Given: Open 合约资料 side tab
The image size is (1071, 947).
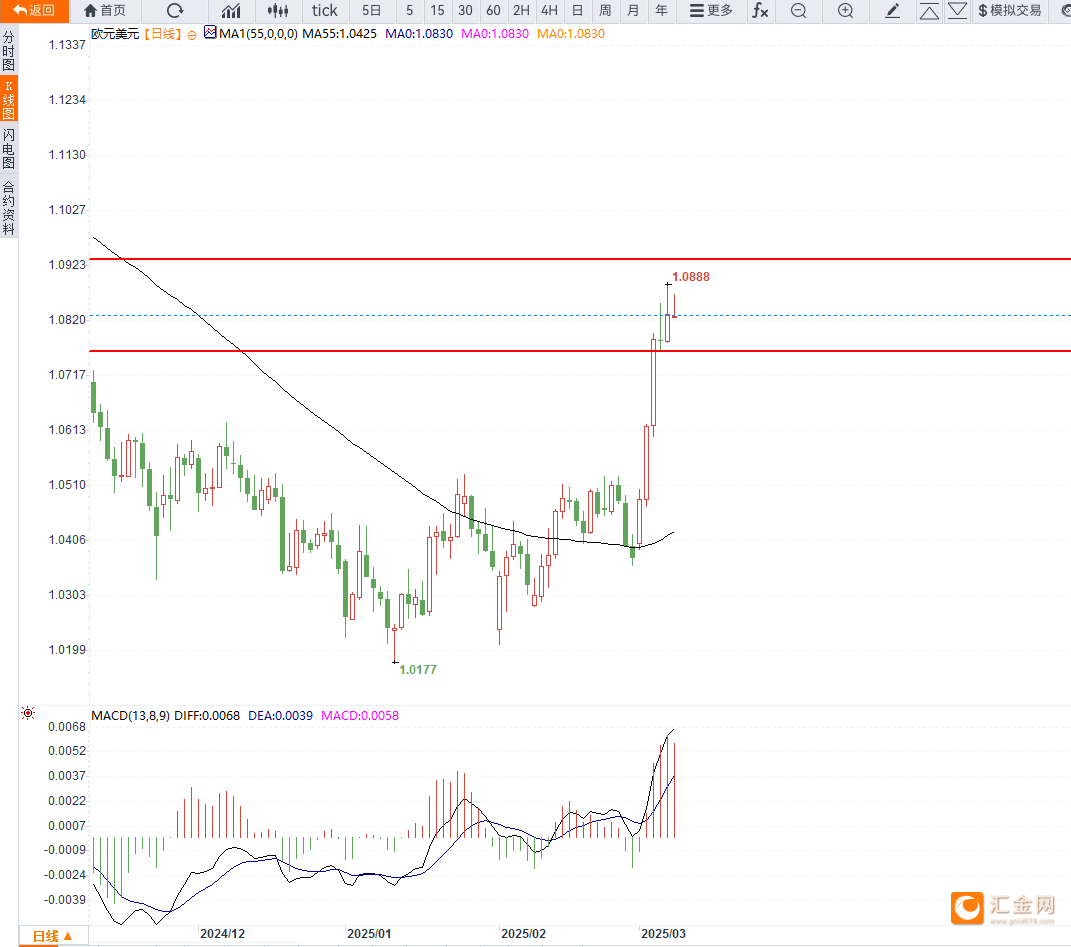Looking at the screenshot, I should tap(8, 208).
